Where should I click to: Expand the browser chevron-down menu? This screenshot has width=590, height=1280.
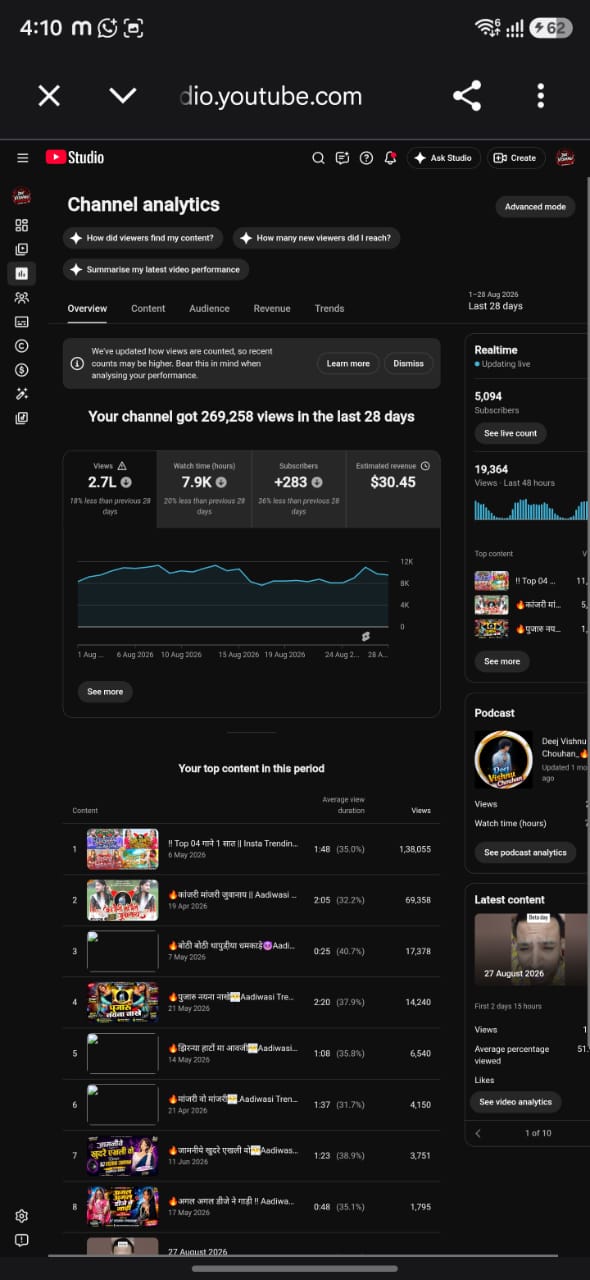tap(122, 96)
